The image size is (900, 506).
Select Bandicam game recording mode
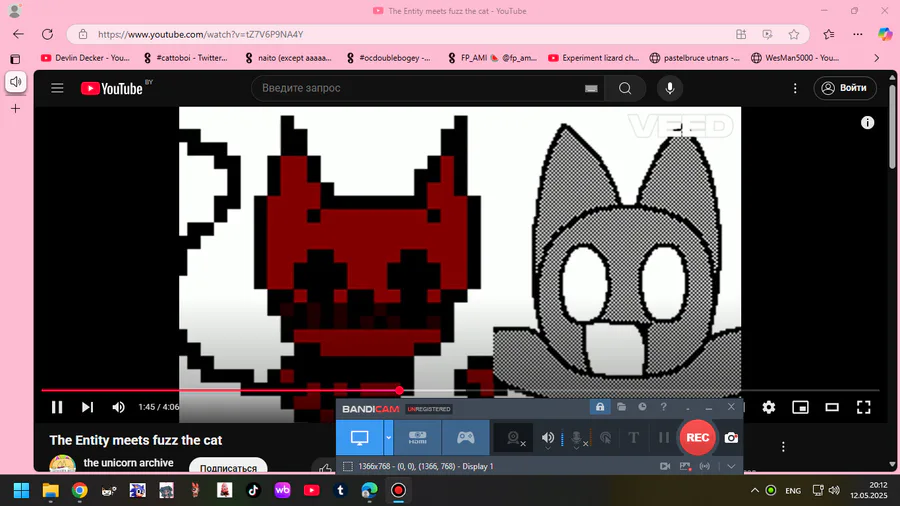click(465, 438)
